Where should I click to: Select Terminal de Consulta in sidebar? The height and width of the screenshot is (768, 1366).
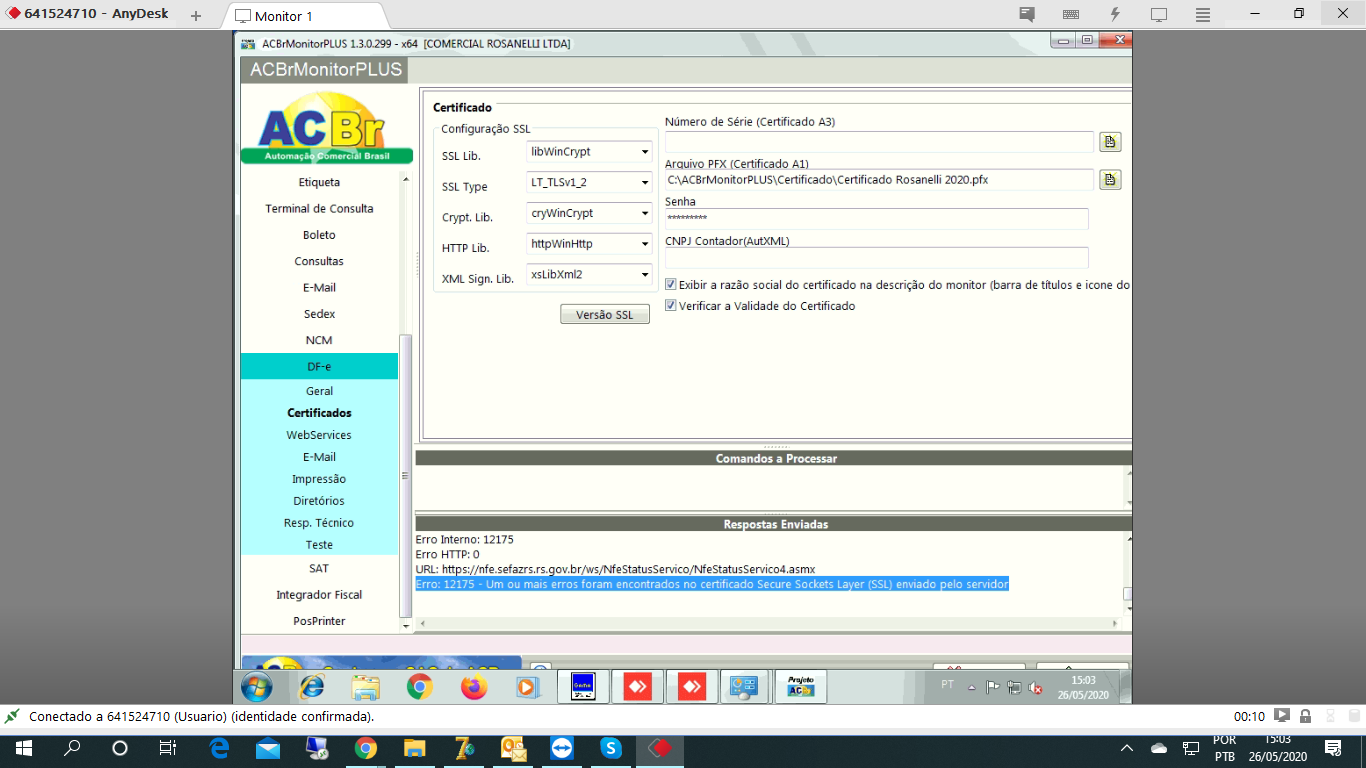[319, 209]
